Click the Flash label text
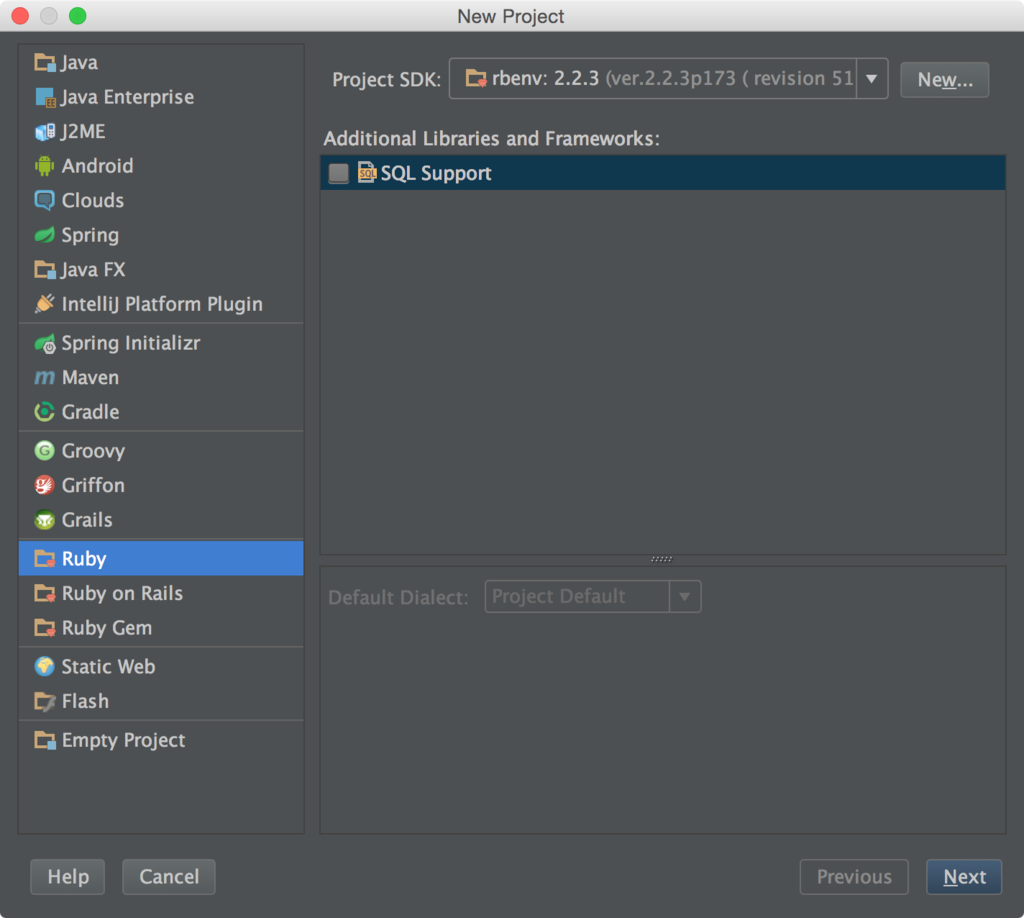1024x918 pixels. coord(85,701)
